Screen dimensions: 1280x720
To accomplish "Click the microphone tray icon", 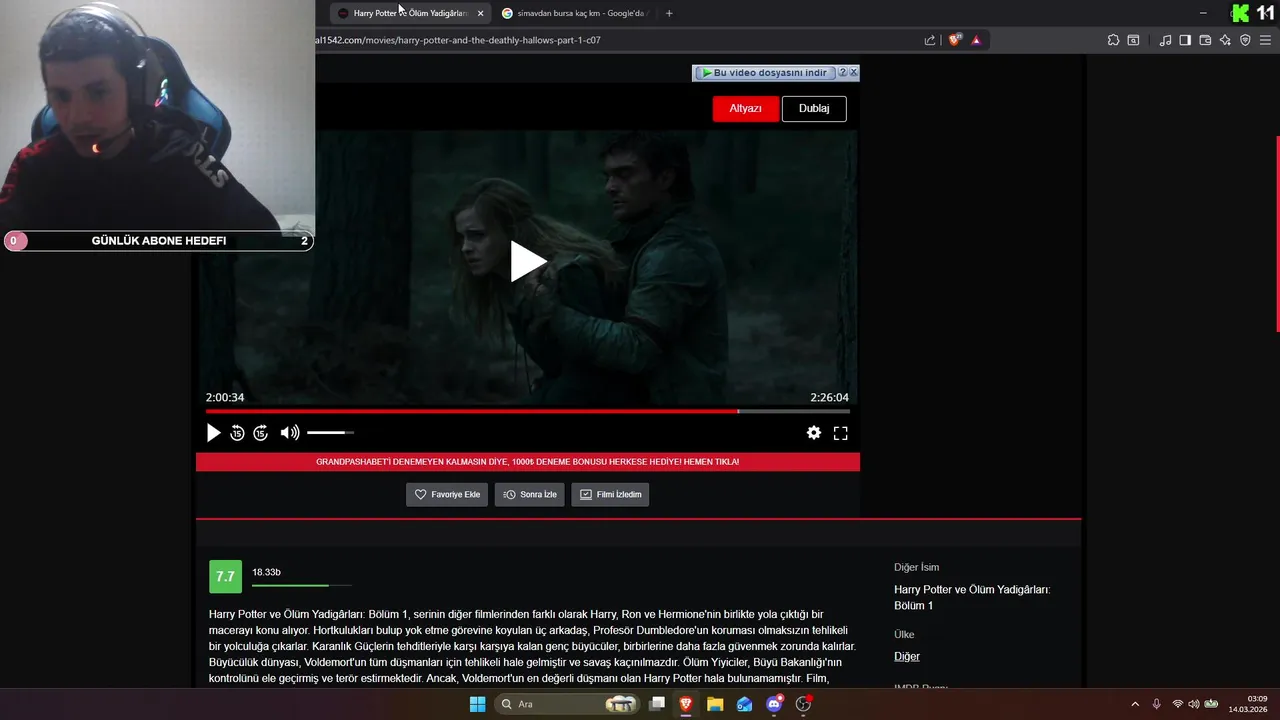I will pyautogui.click(x=1157, y=704).
